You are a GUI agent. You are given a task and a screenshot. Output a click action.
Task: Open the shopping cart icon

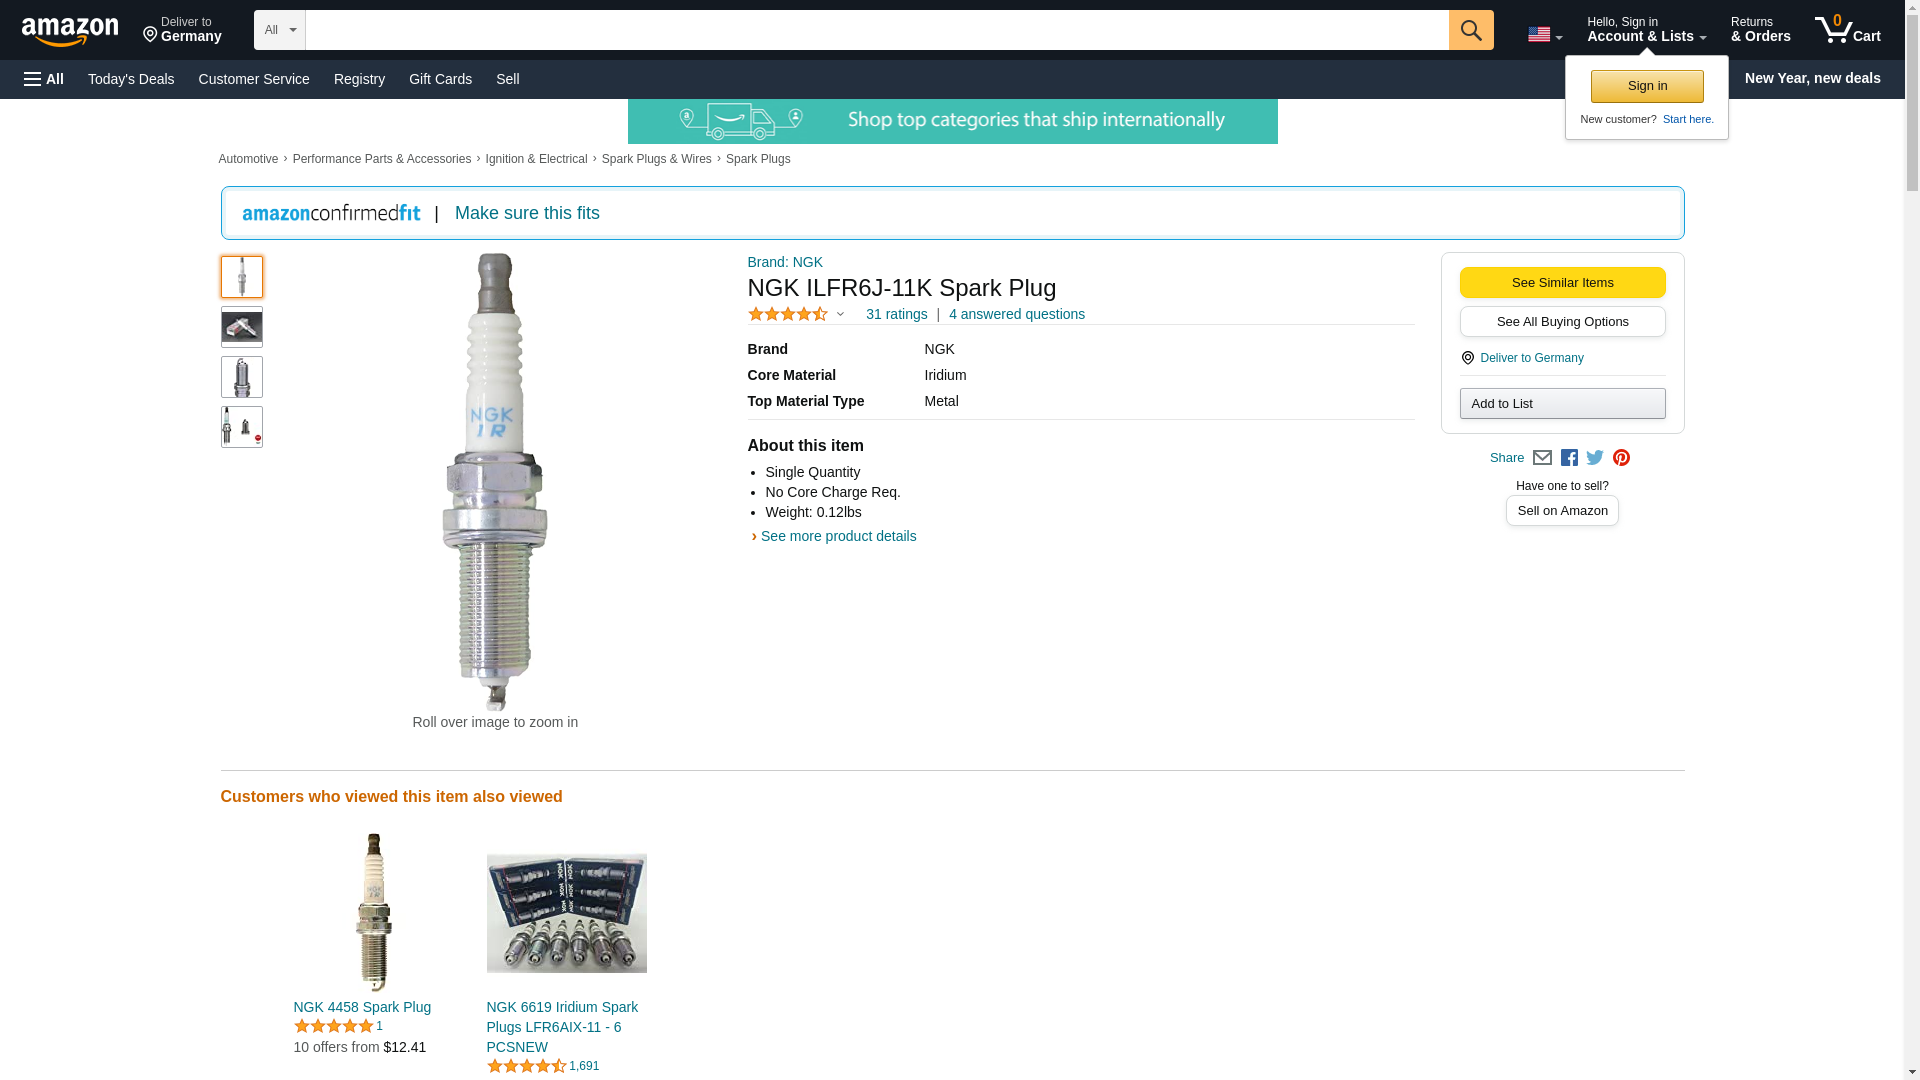point(1847,30)
